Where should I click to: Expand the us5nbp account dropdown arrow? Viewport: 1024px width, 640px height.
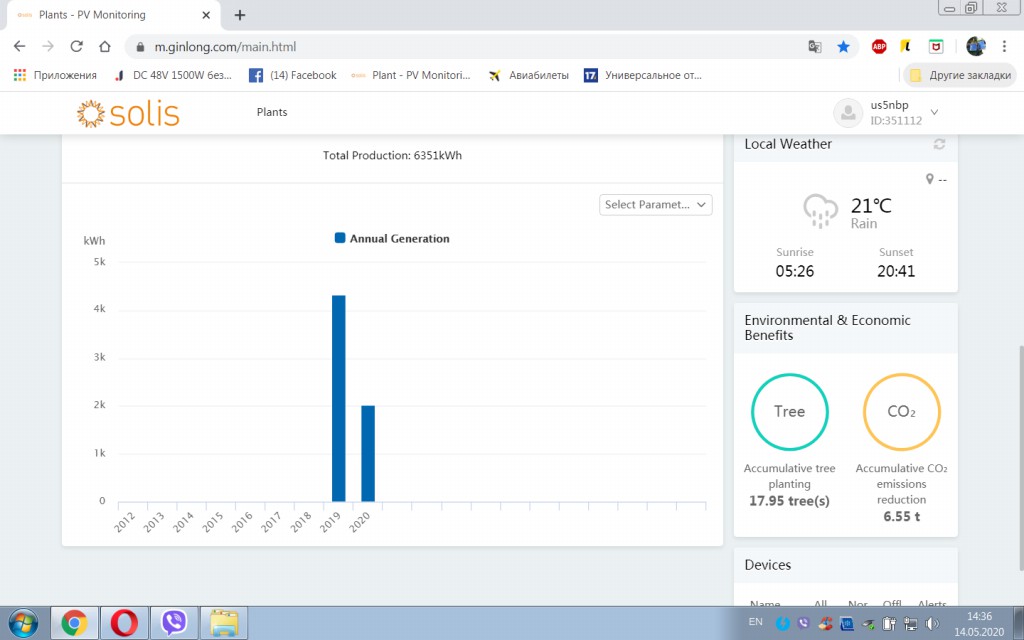click(x=935, y=112)
